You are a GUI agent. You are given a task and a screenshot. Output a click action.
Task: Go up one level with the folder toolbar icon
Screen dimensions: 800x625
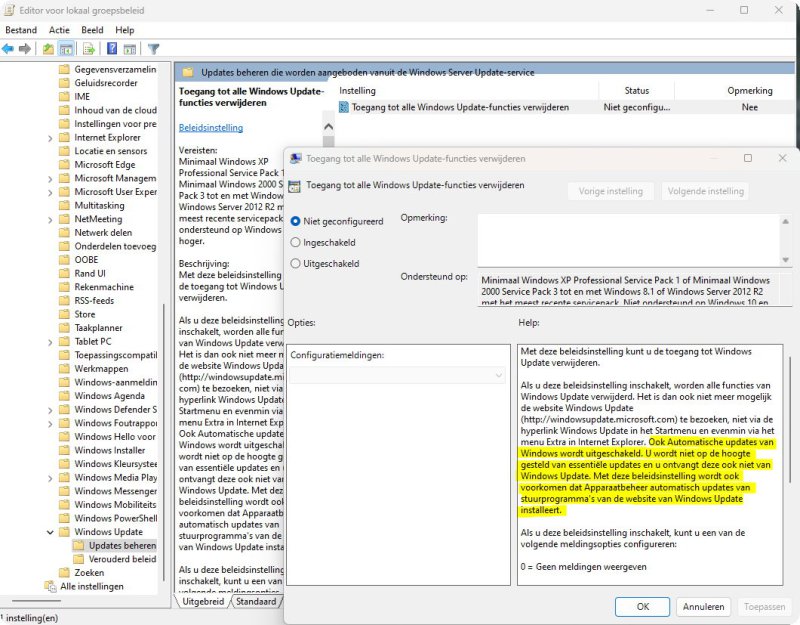48,49
